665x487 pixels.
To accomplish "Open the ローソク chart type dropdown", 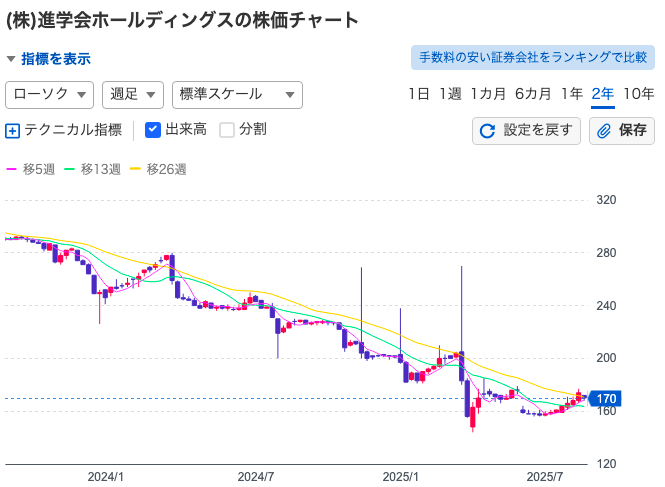I will [50, 95].
